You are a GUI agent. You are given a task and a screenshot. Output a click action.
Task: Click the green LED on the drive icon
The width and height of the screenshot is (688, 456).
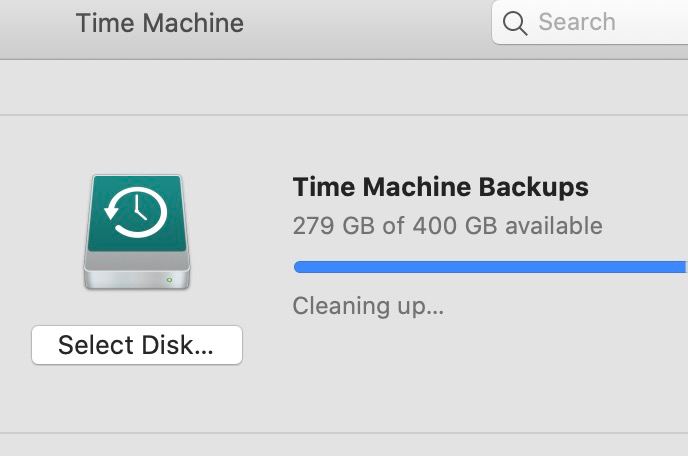[169, 280]
